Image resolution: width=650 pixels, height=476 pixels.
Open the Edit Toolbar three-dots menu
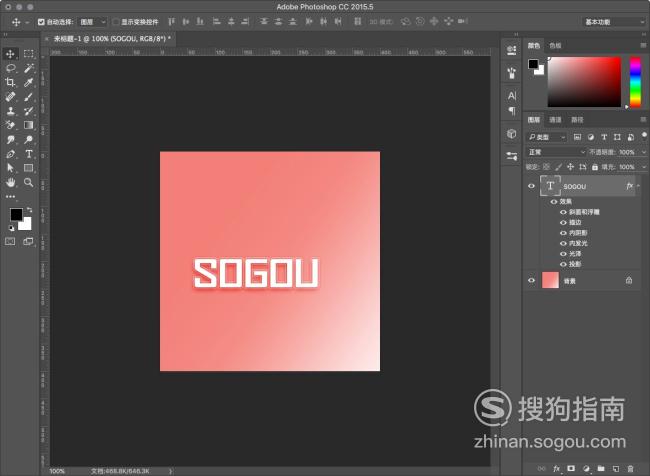pos(10,197)
